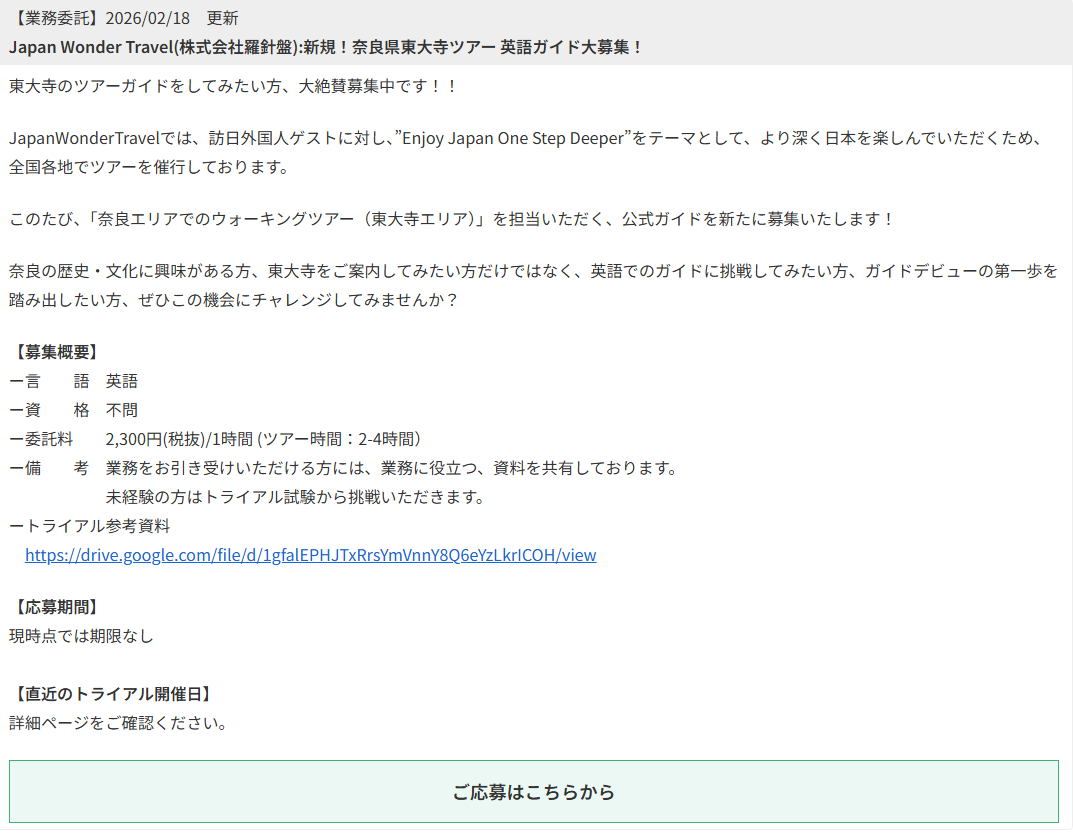Click the 詳細ページをご確認ください text
The image size is (1073, 835).
tap(118, 722)
